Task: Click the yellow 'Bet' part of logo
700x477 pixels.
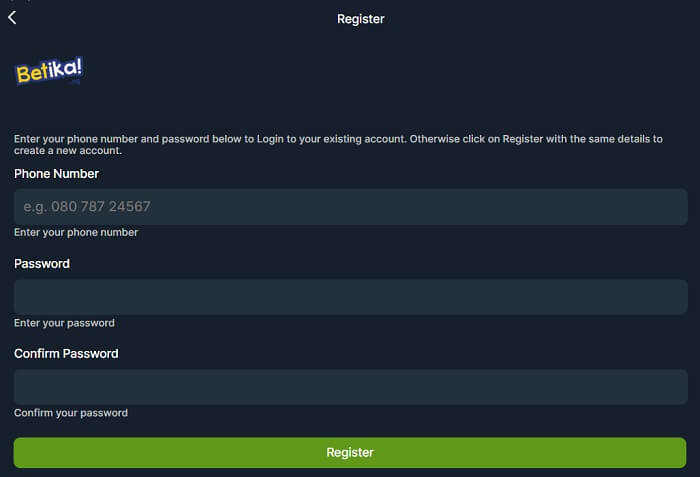Action: tap(32, 73)
